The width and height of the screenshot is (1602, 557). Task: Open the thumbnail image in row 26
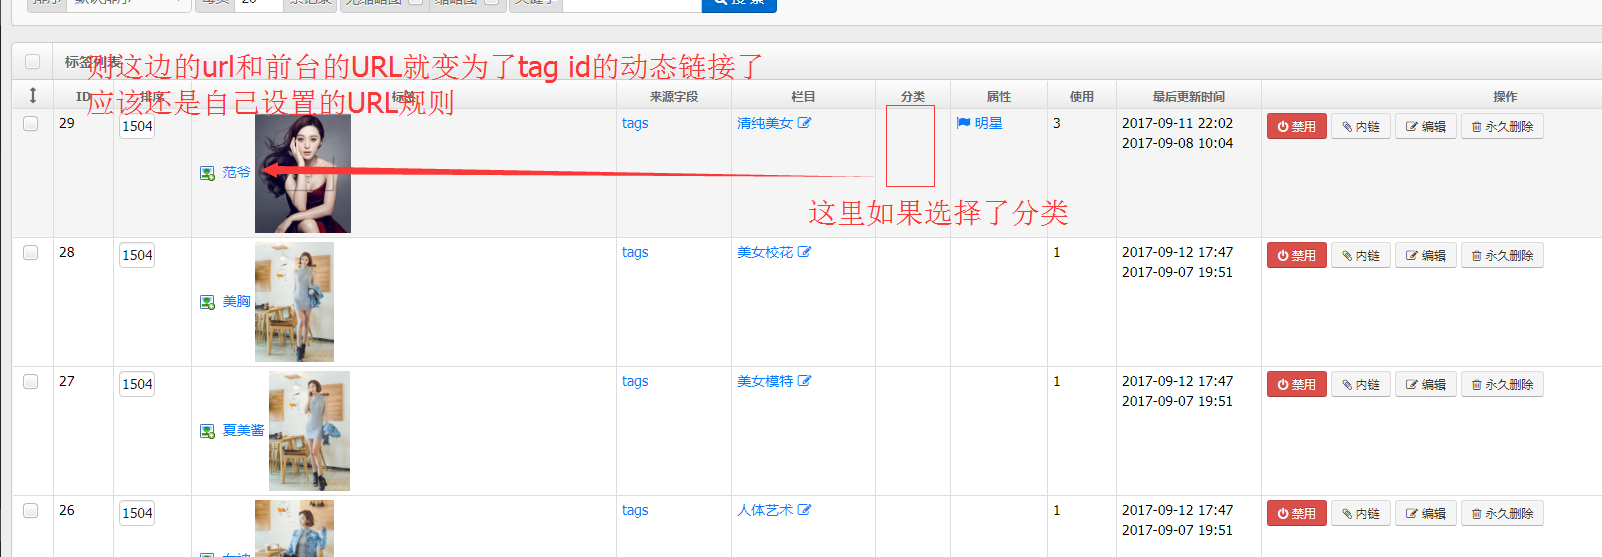click(294, 528)
